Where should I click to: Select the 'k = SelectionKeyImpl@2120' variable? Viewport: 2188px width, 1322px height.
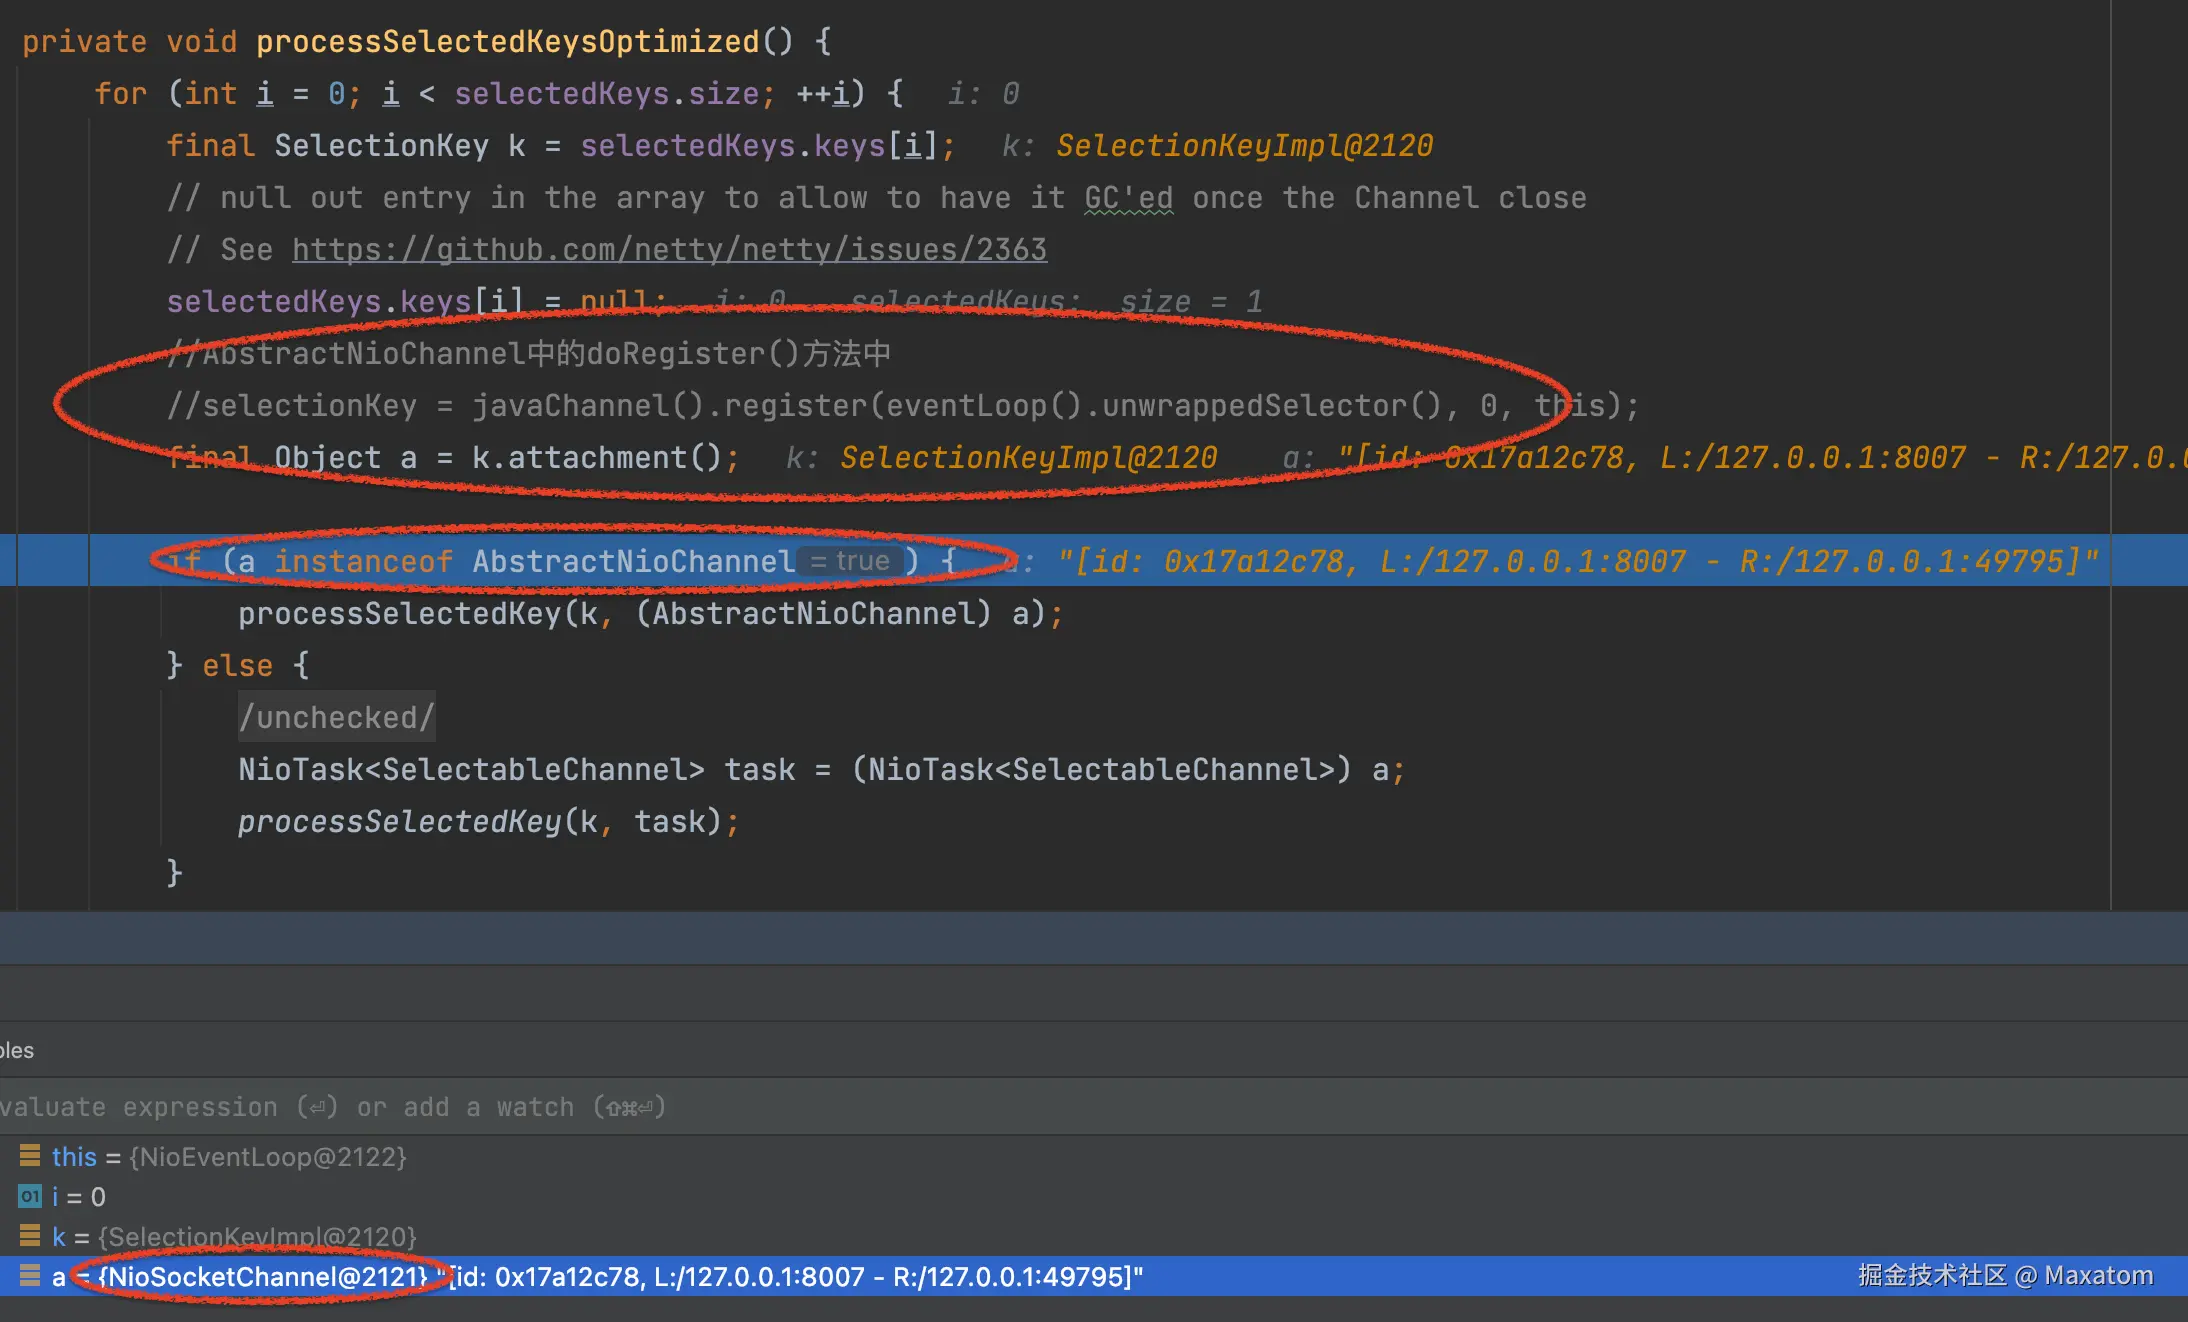234,1236
